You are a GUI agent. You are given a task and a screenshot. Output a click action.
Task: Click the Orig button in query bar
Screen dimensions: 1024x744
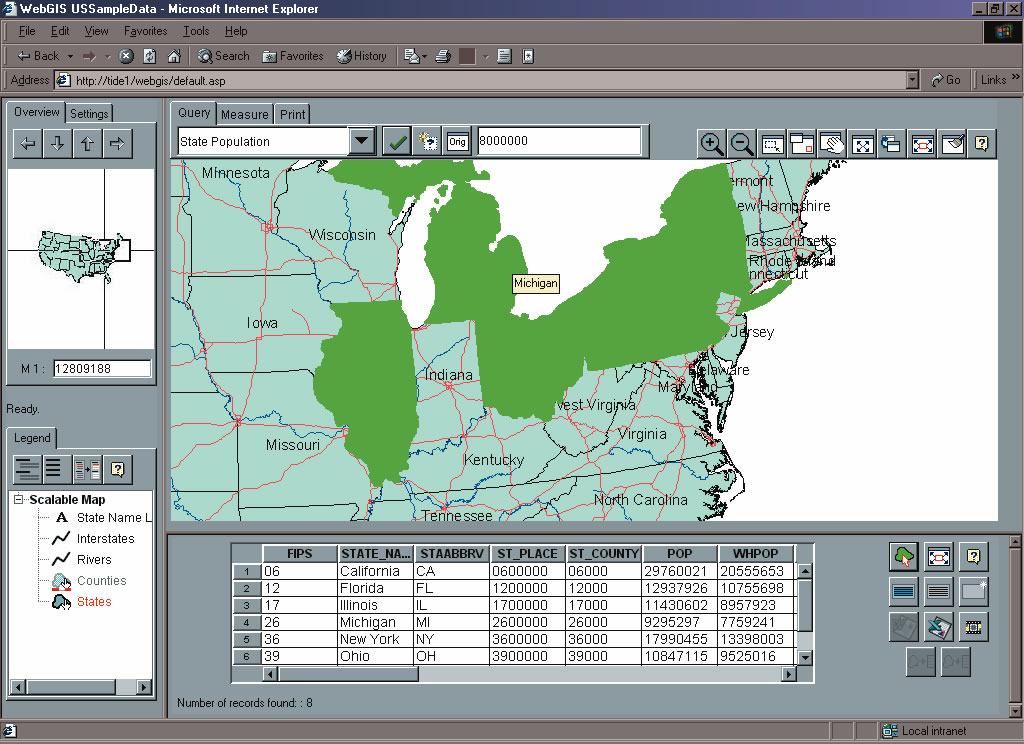point(457,142)
